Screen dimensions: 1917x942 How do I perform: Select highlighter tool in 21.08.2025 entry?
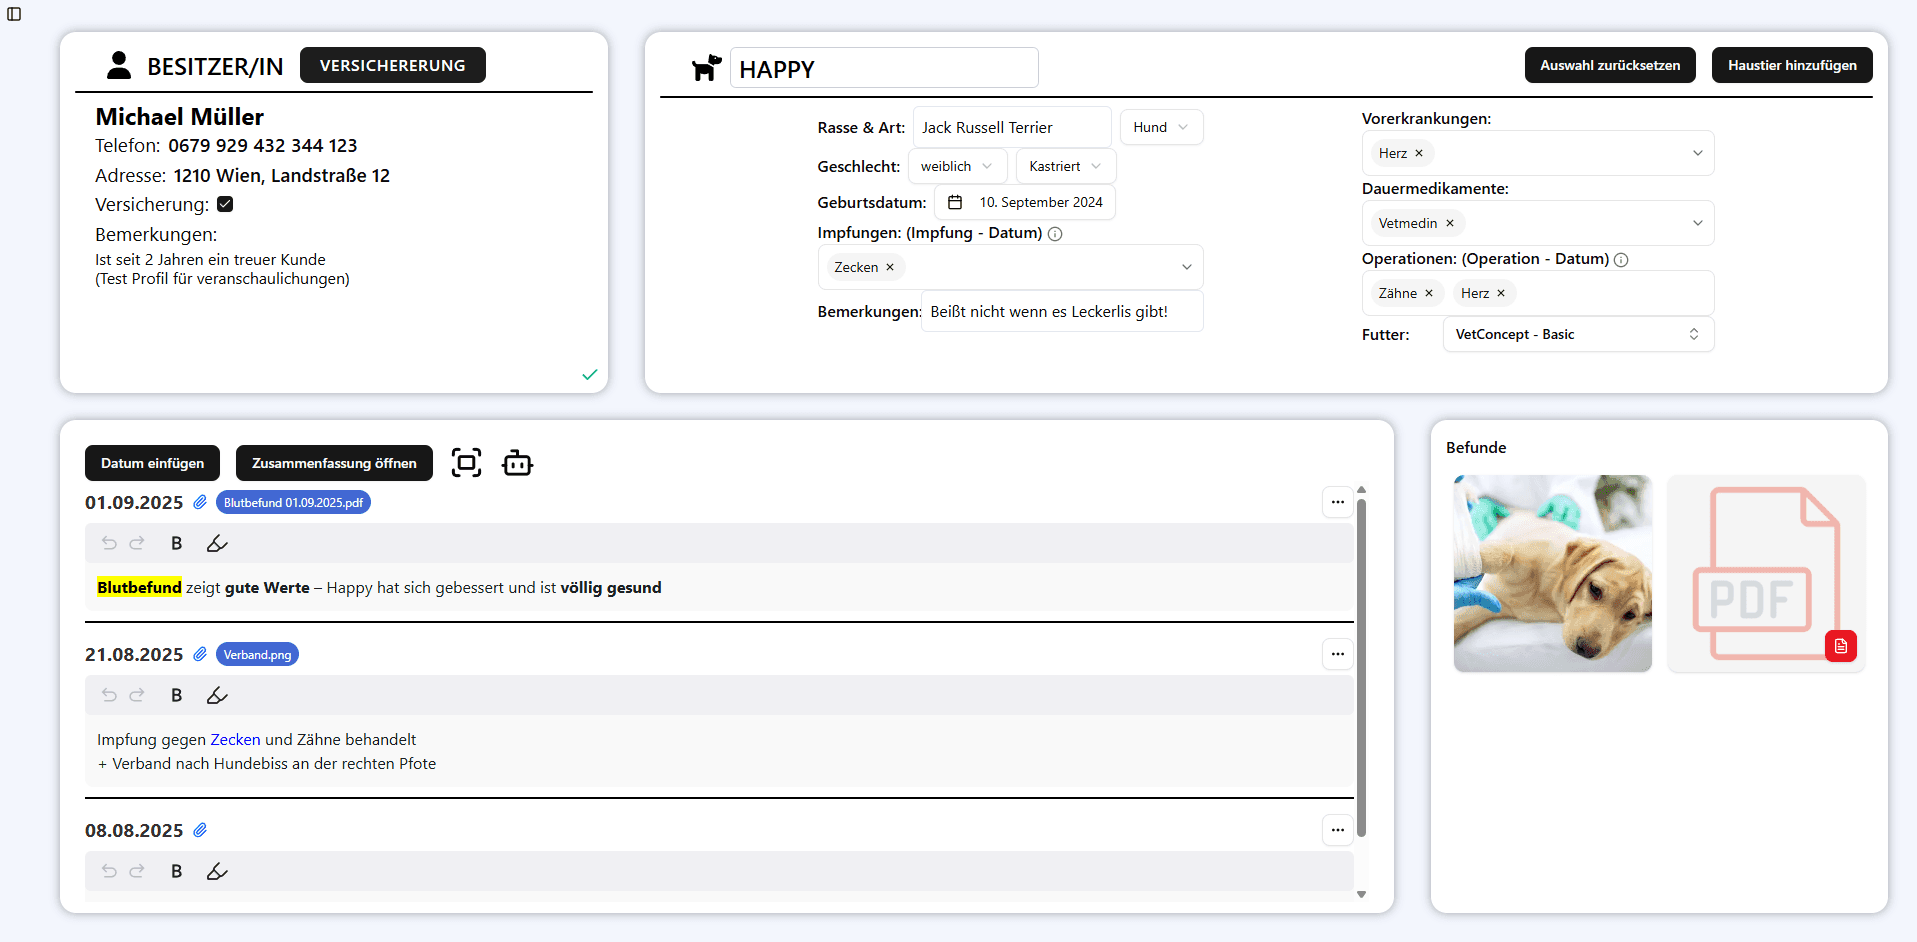(x=217, y=695)
